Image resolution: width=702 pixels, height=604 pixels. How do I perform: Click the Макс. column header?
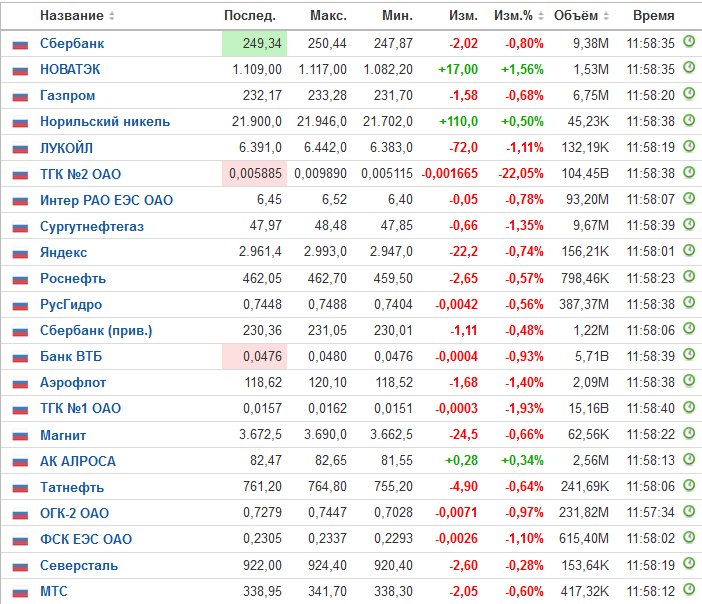point(328,16)
